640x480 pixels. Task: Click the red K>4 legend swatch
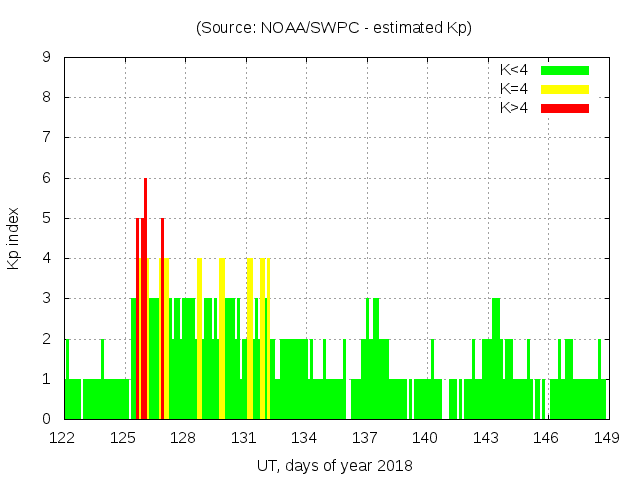tap(565, 108)
